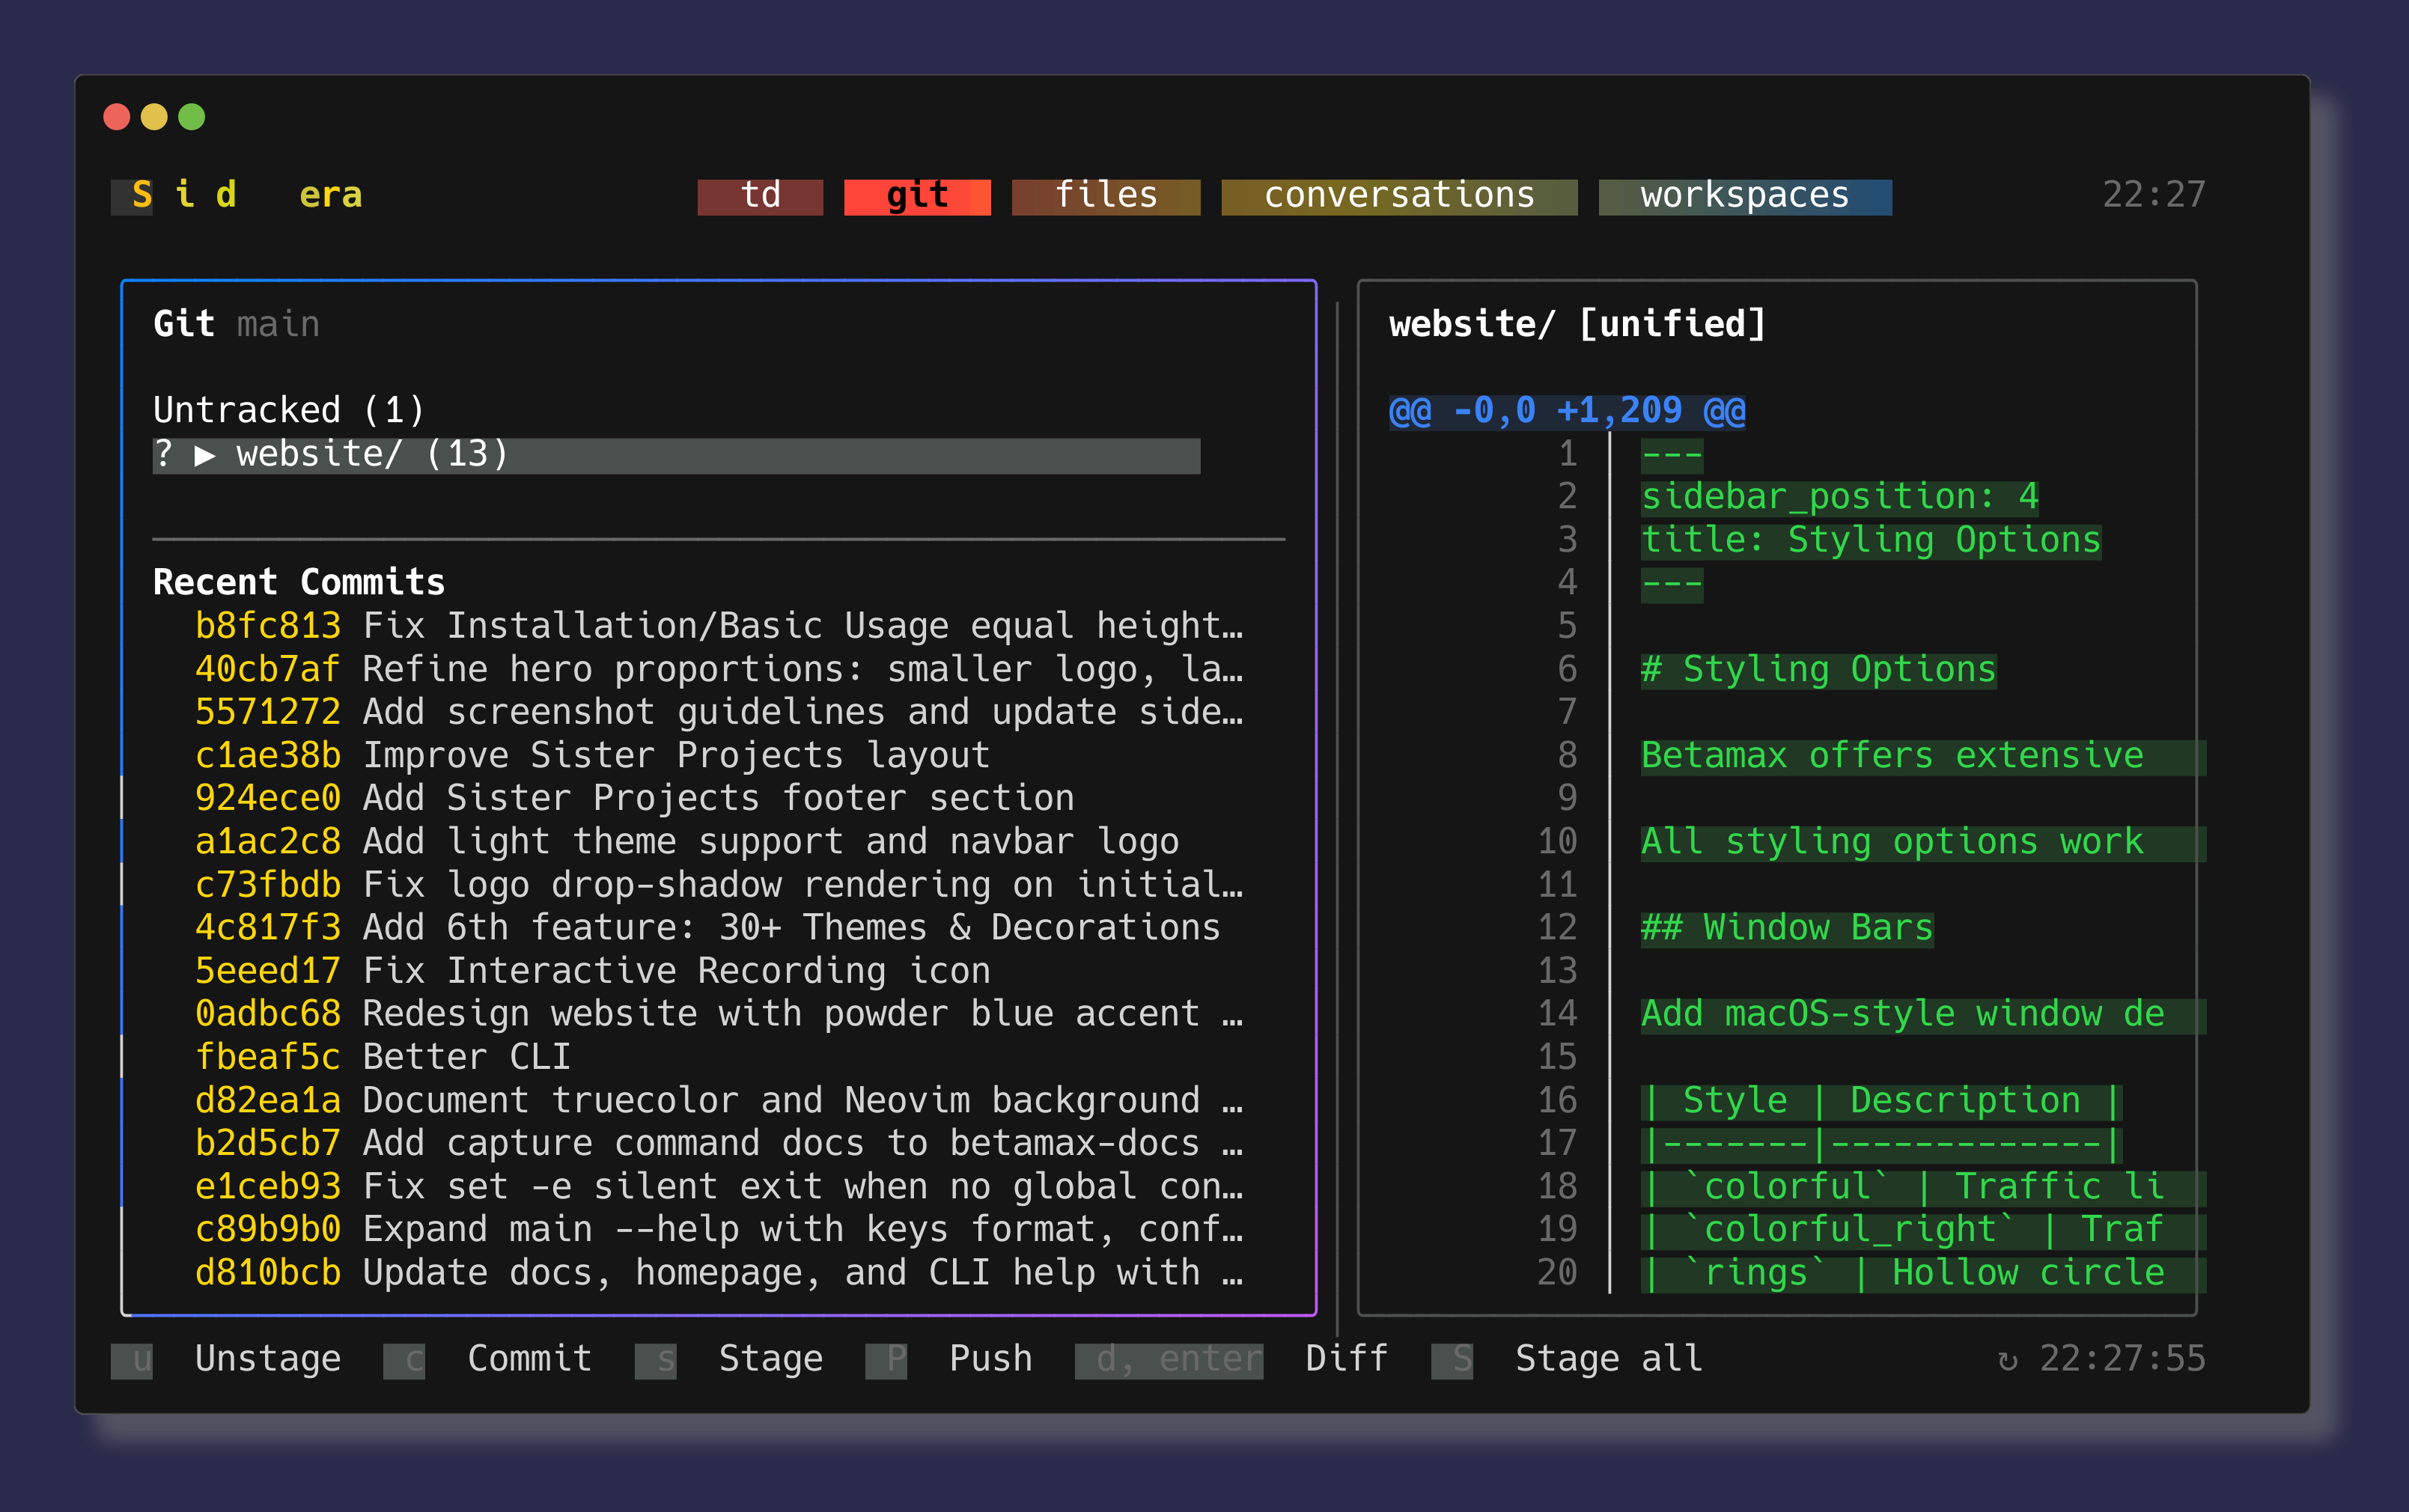The height and width of the screenshot is (1512, 2409).
Task: Click the 'website/ [unified]' diff pane title
Action: (1577, 325)
